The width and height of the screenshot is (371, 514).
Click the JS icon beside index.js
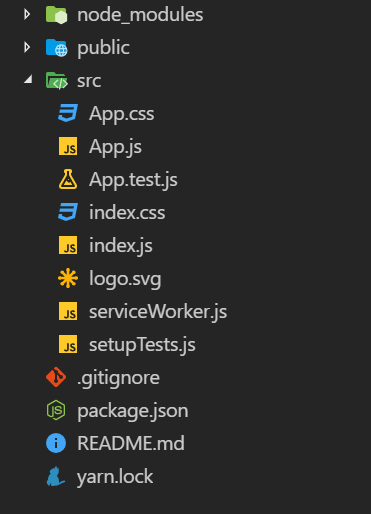[68, 245]
